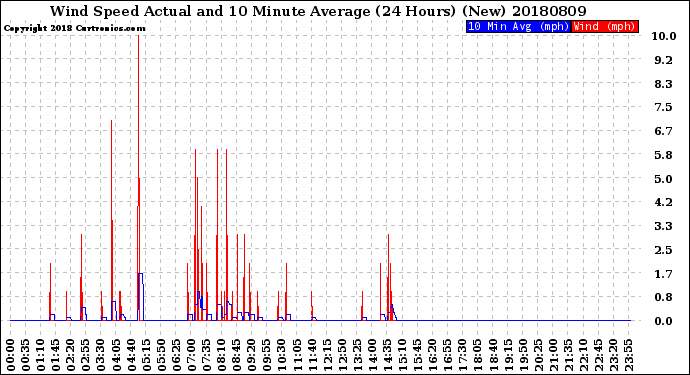Click the 07:00 time axis label
The height and width of the screenshot is (375, 690).
click(191, 355)
